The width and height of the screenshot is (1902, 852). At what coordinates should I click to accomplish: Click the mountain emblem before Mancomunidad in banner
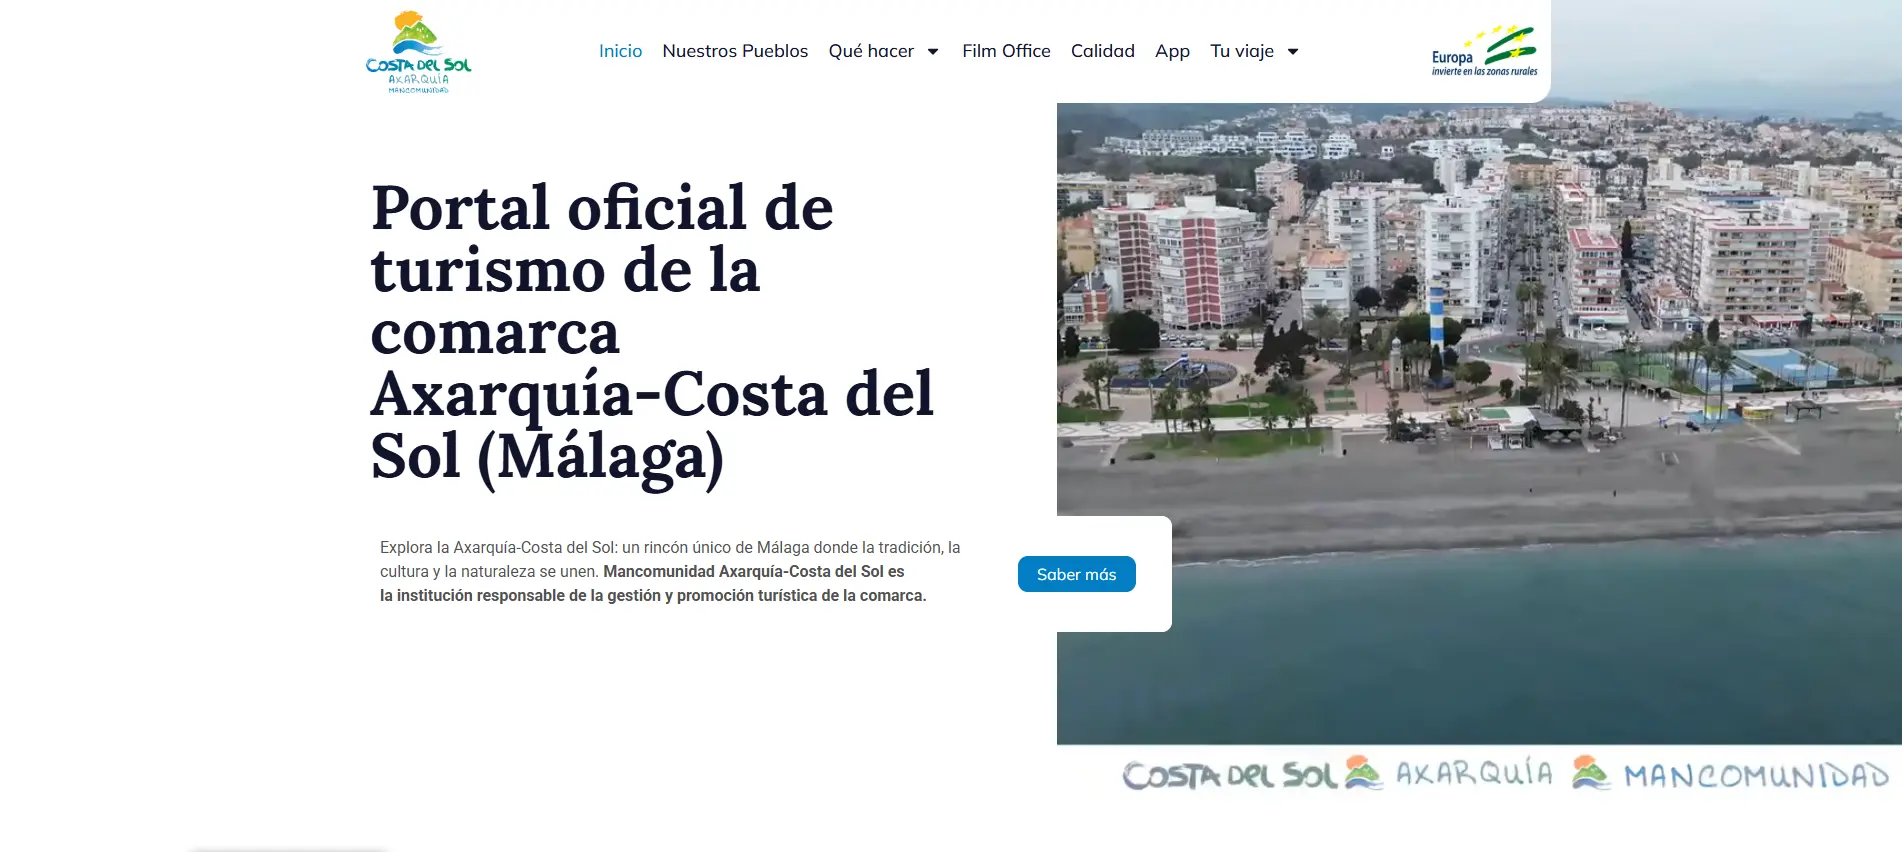(1590, 772)
